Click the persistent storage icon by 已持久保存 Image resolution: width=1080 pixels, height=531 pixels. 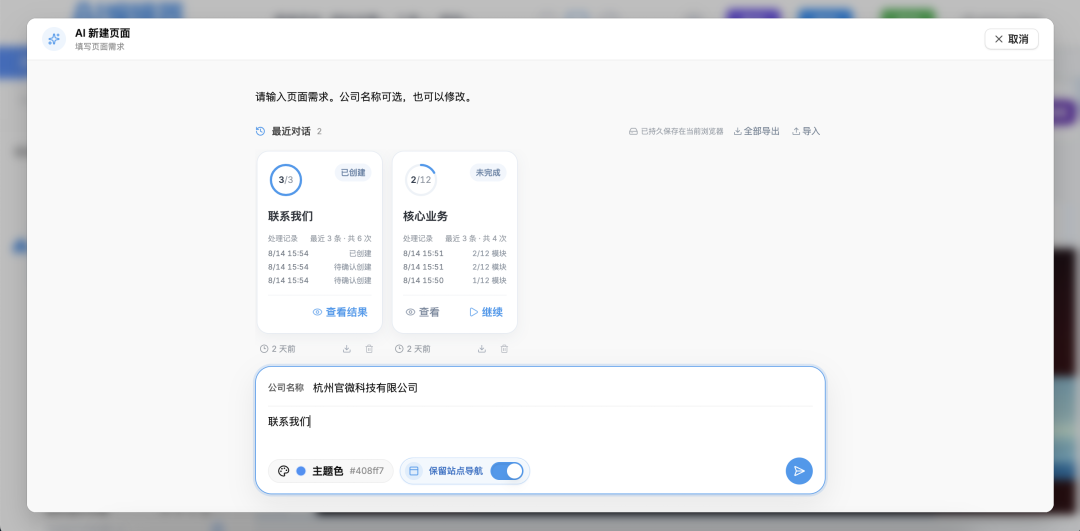633,131
